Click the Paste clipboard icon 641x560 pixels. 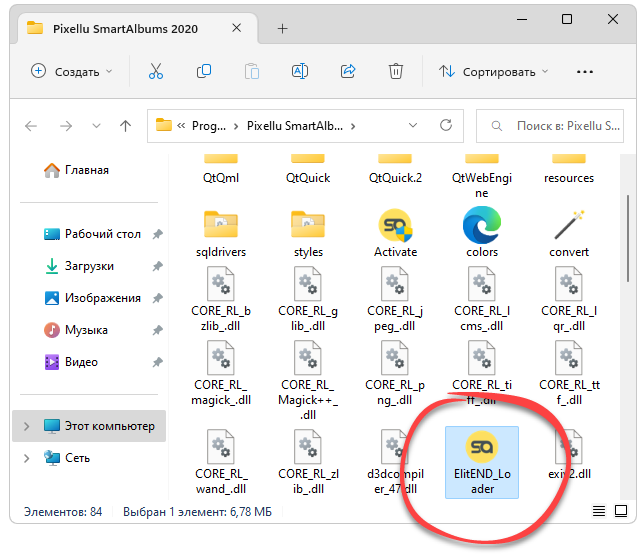252,71
